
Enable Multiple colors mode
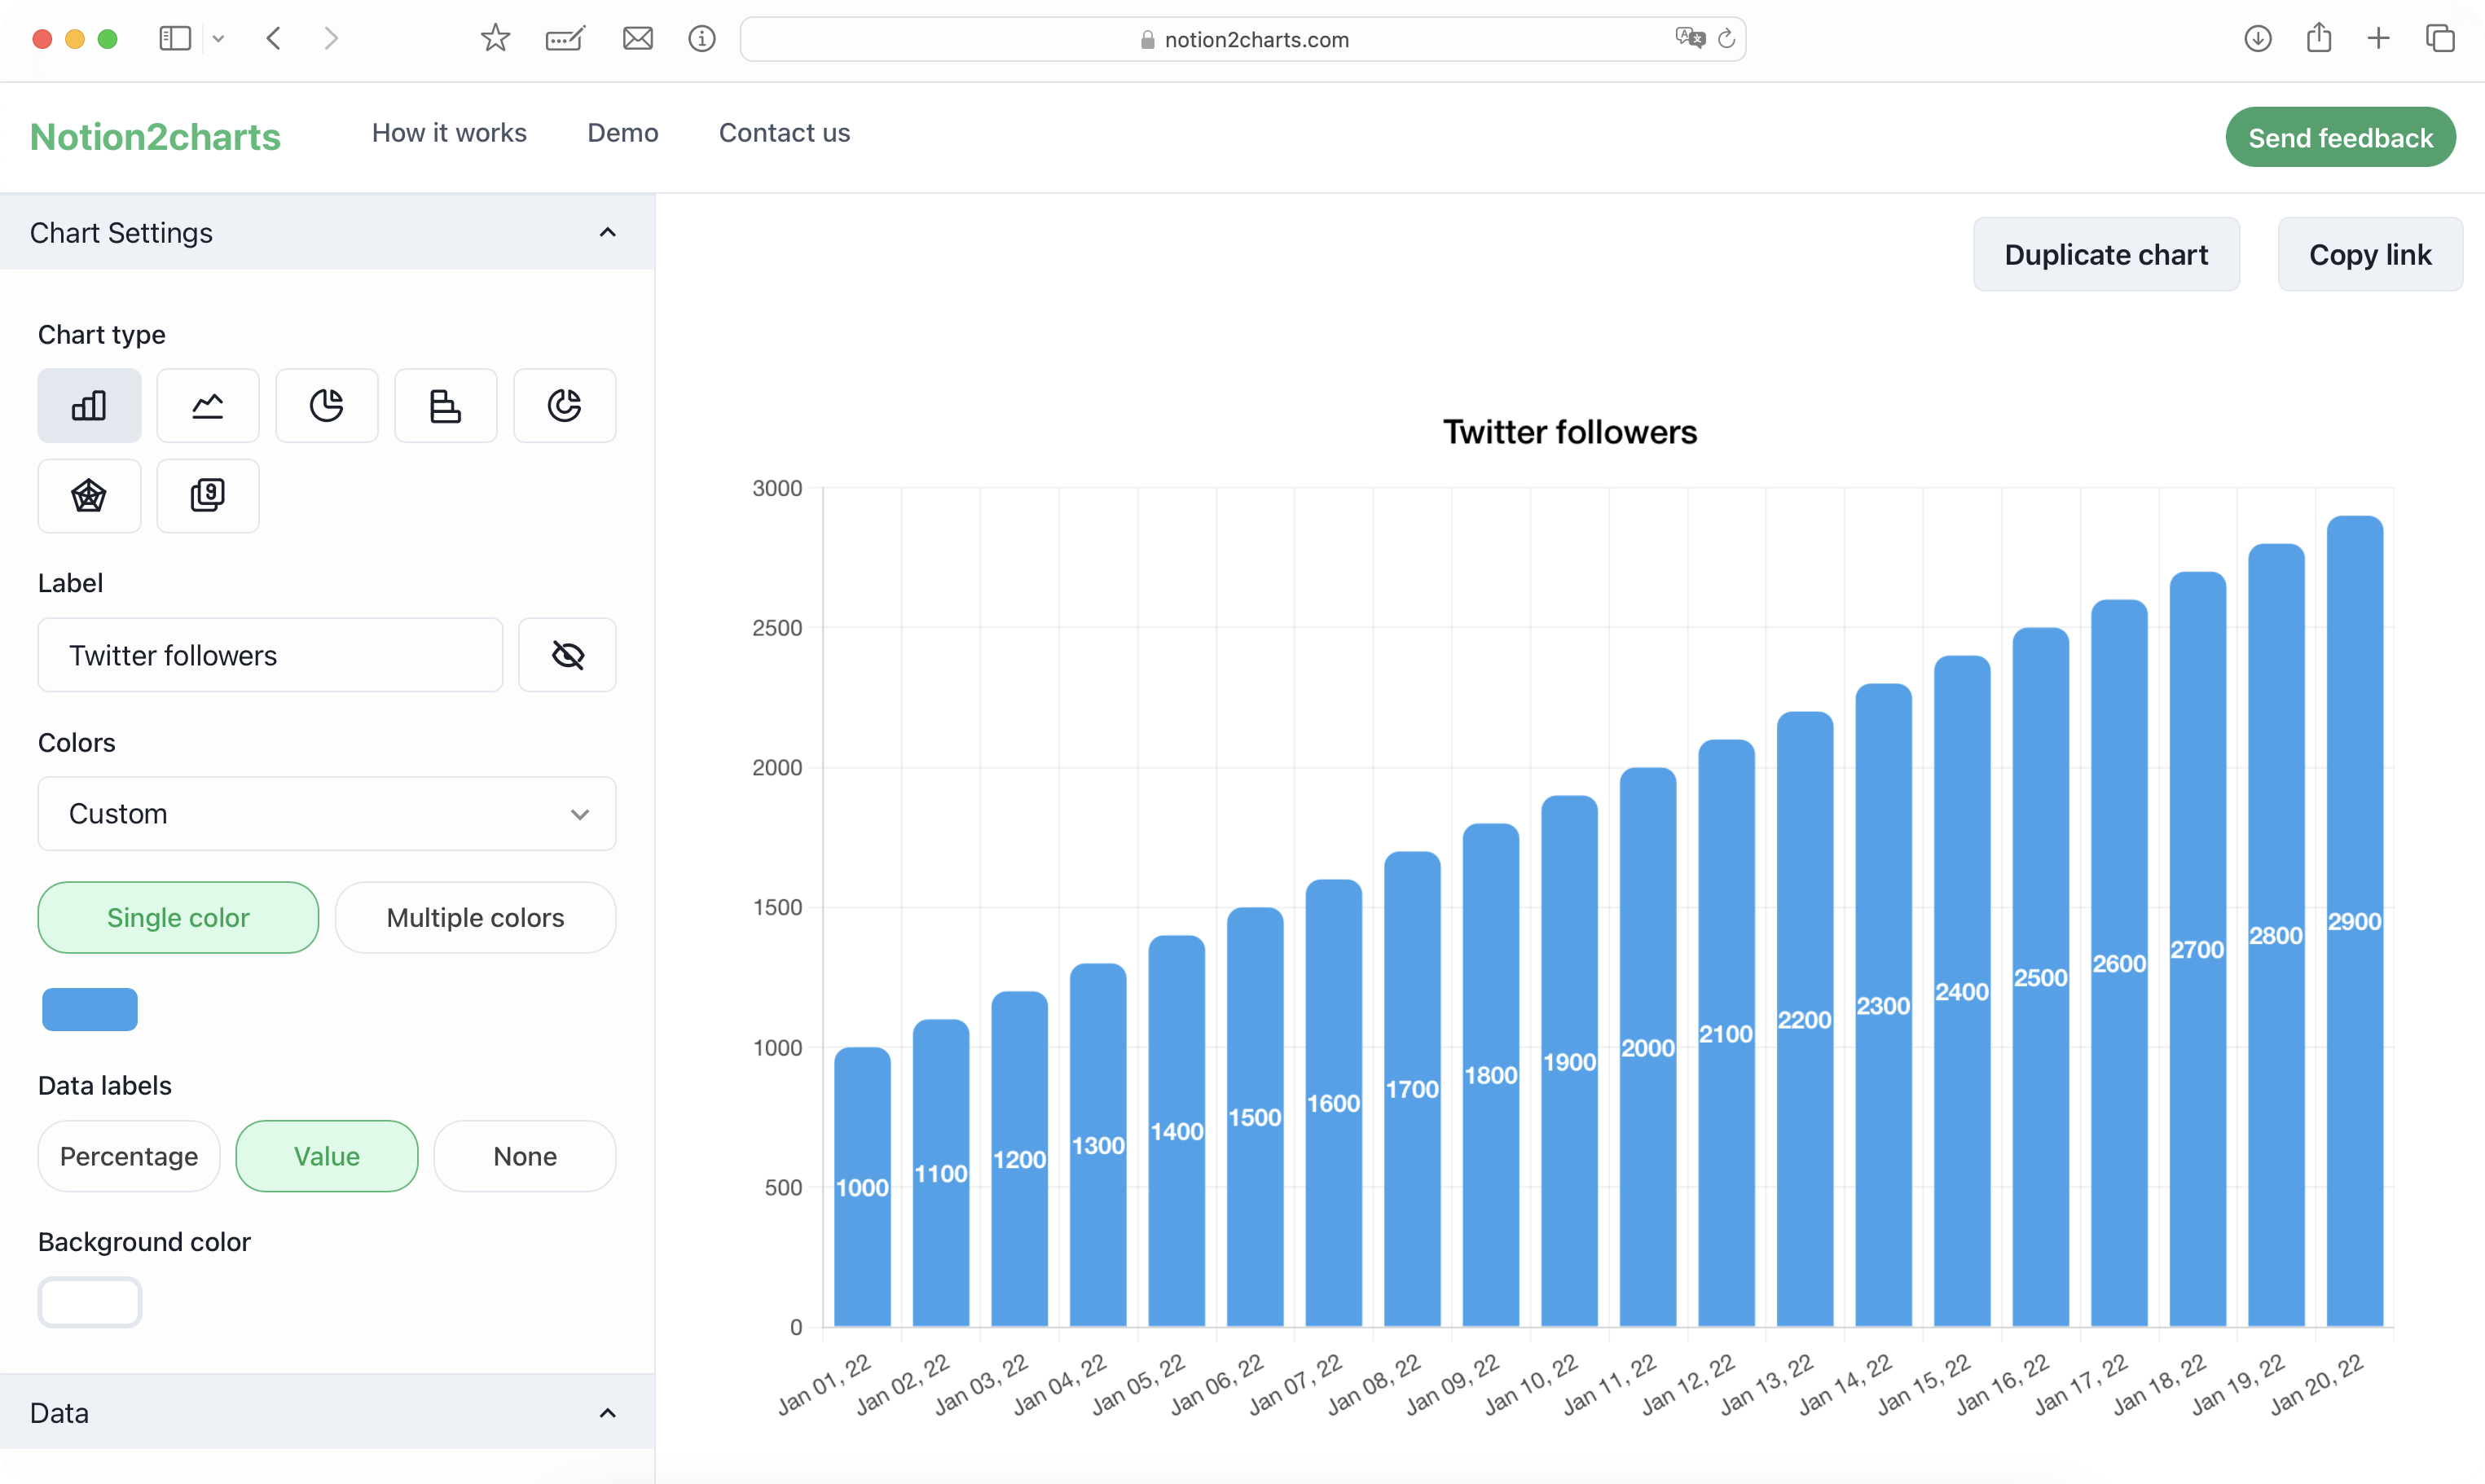tap(475, 917)
